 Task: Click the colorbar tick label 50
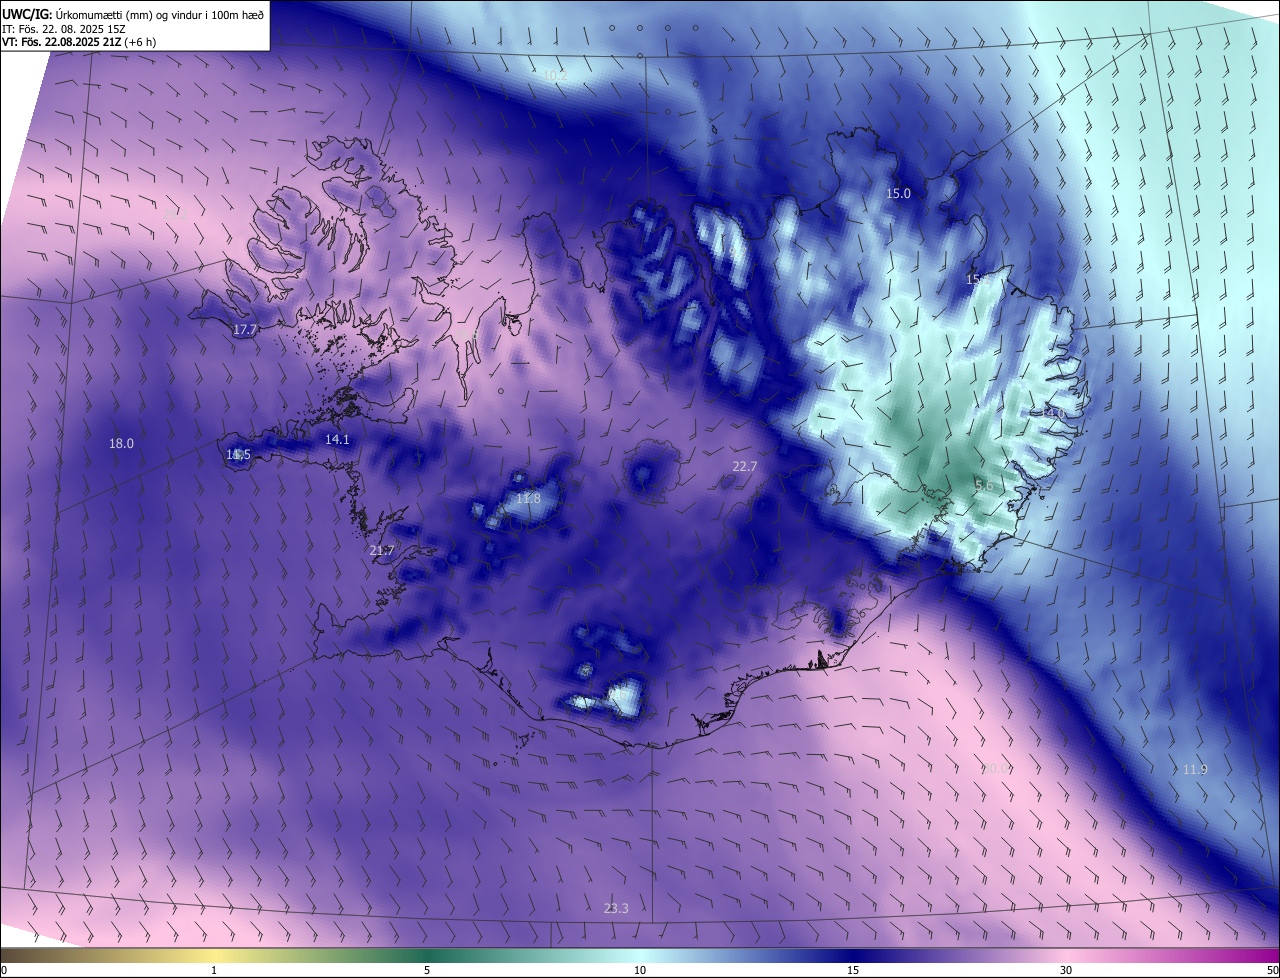point(1272,970)
